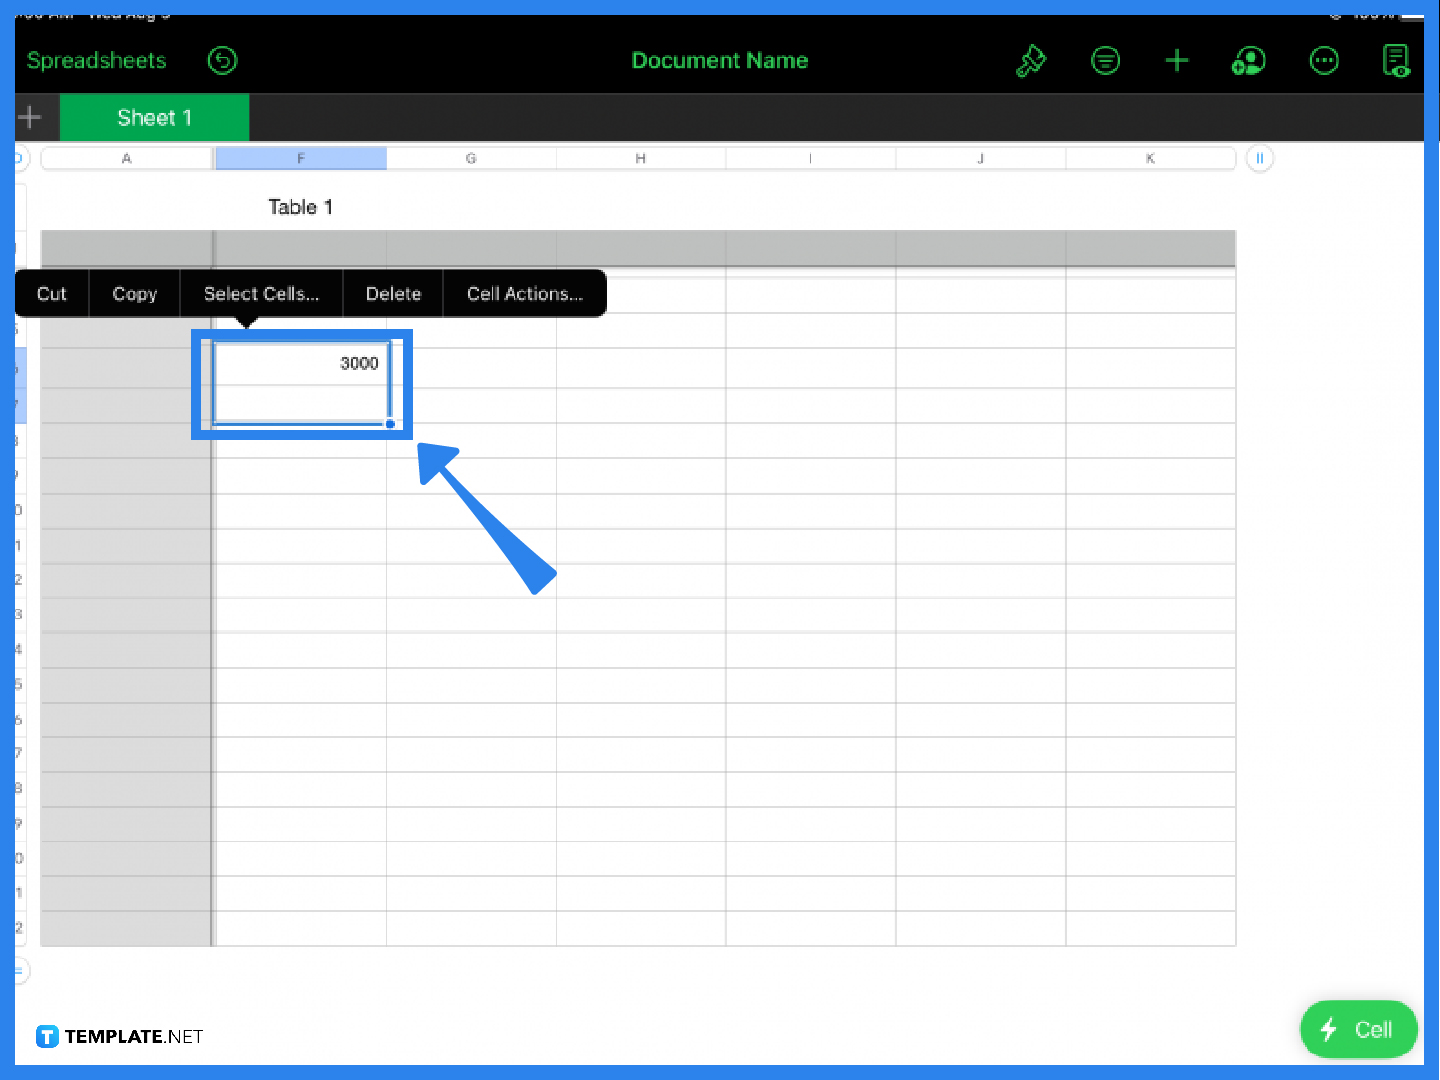Open the Collaborate person icon
Viewport: 1440px width, 1080px height.
point(1248,61)
